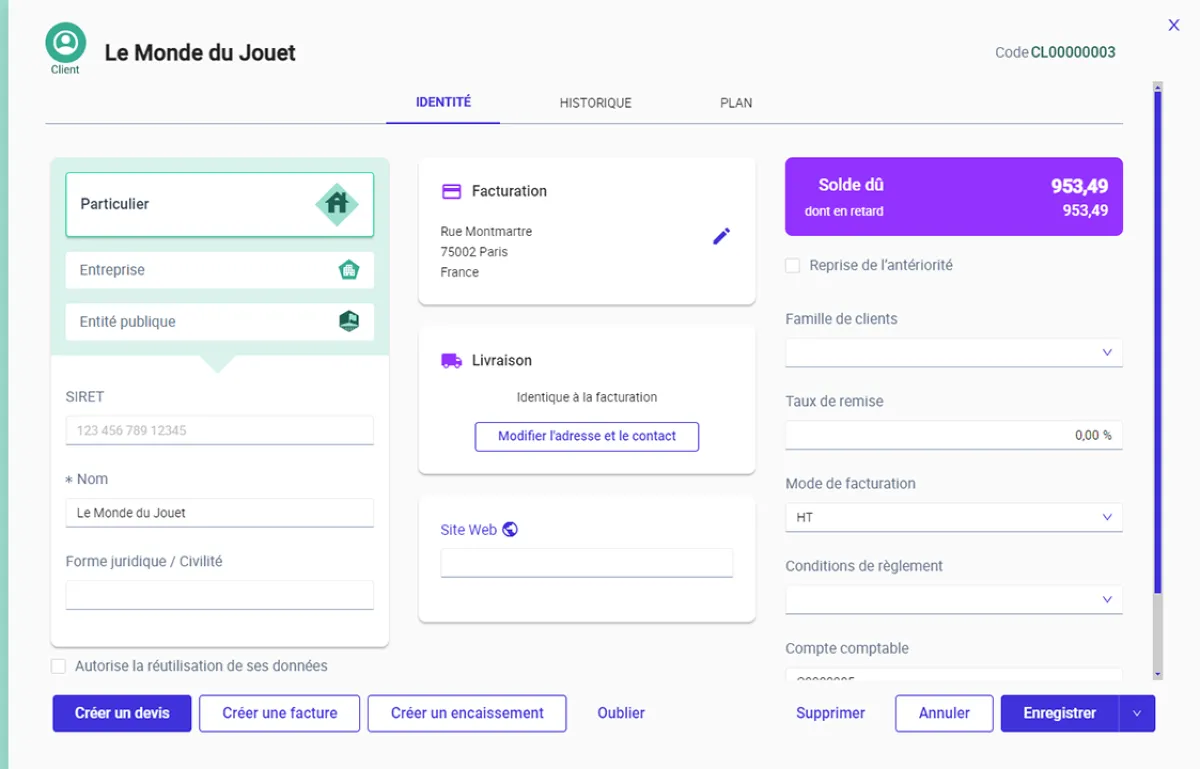Click the Client avatar icon

[x=65, y=43]
